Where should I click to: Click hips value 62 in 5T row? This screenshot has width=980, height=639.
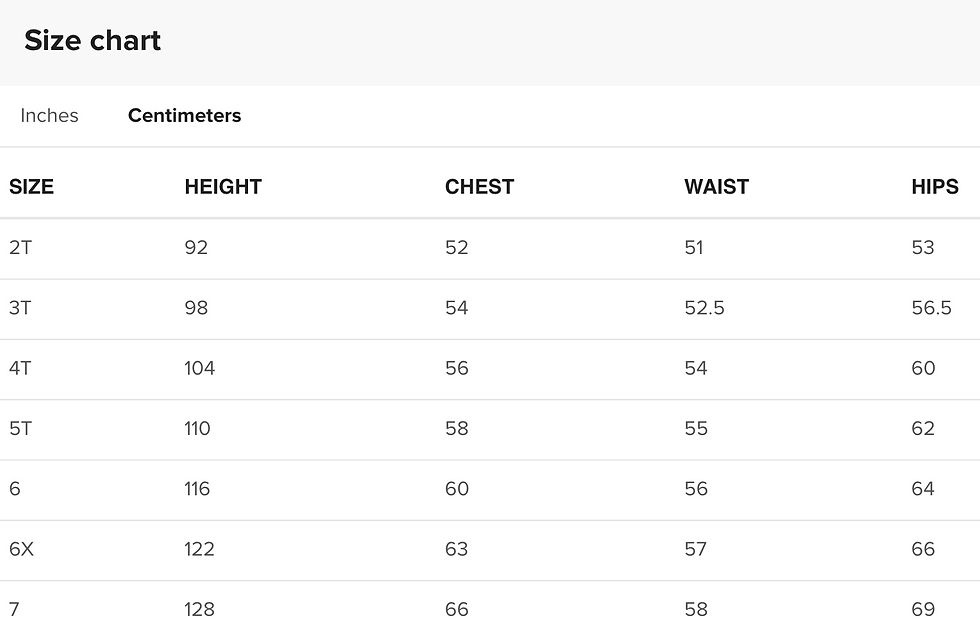point(923,429)
